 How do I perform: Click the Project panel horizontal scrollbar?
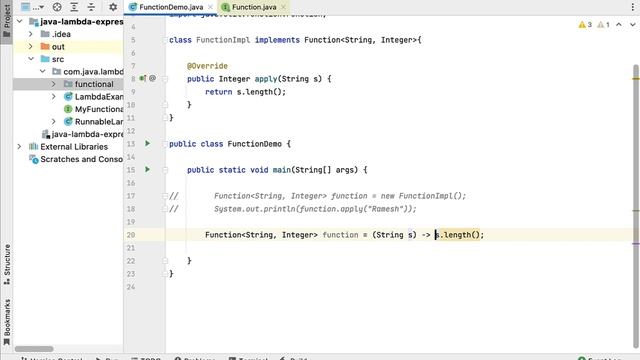click(x=34, y=349)
